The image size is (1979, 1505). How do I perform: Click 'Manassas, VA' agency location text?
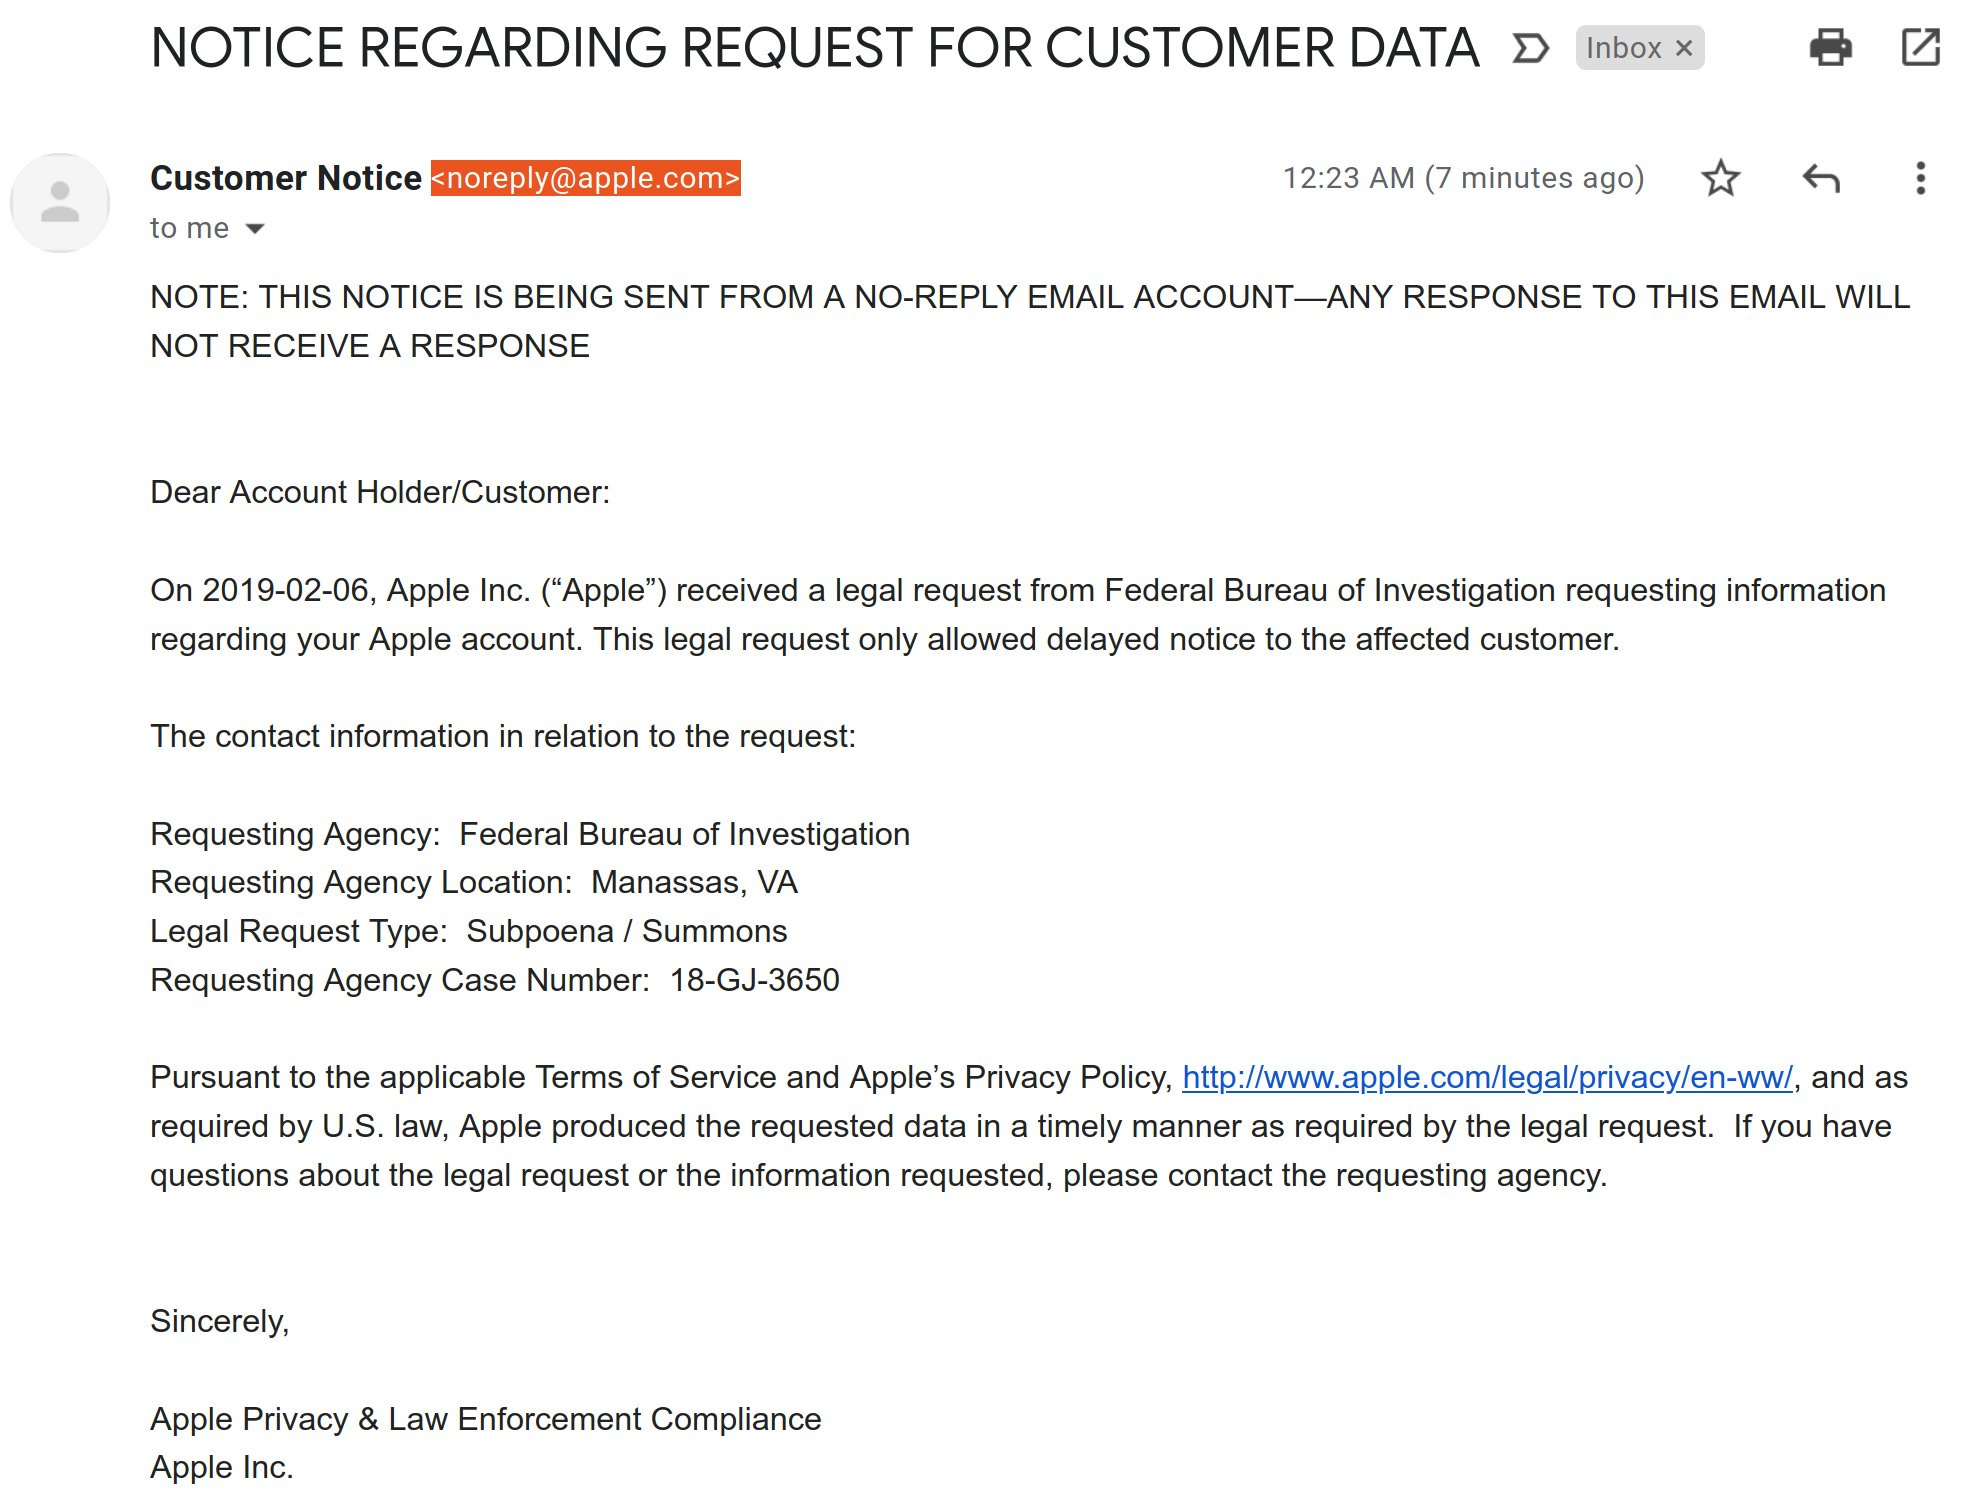(694, 882)
